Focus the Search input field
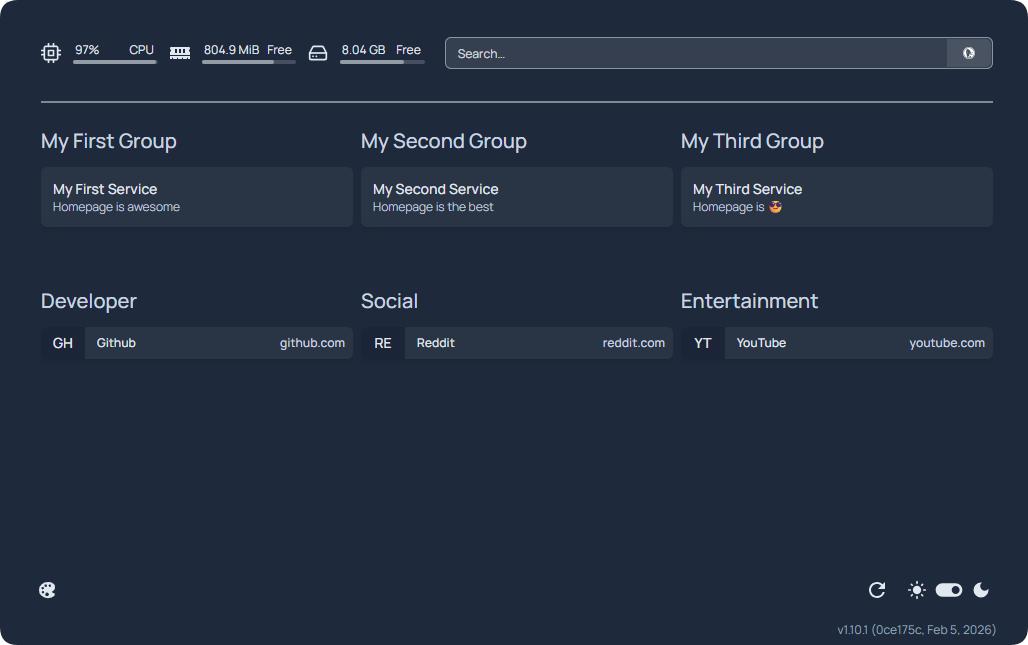The image size is (1028, 645). 696,53
